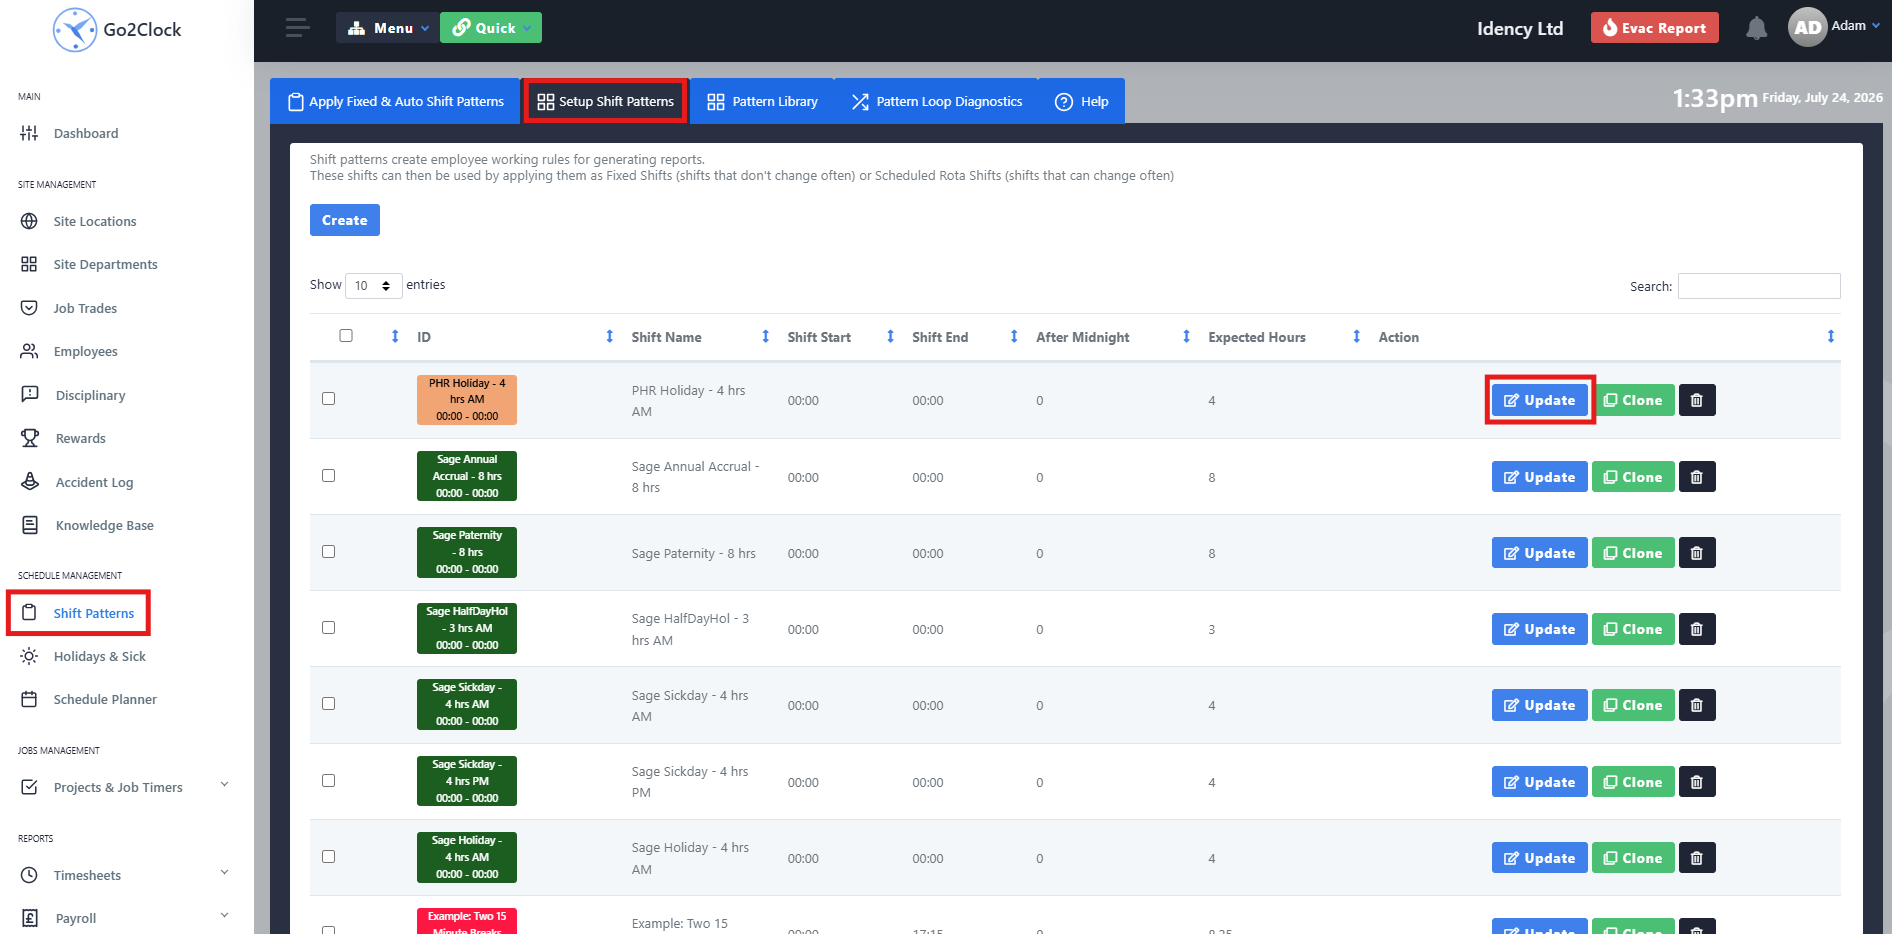Delete Sage Paternity shift using trash icon
1892x934 pixels.
click(1697, 553)
